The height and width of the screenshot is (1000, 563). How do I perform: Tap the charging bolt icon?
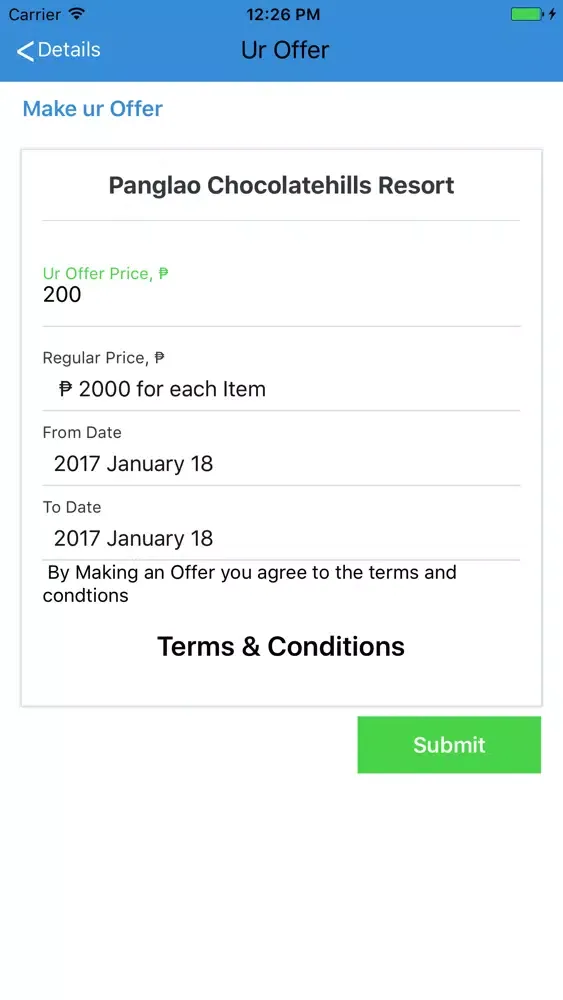(x=552, y=14)
